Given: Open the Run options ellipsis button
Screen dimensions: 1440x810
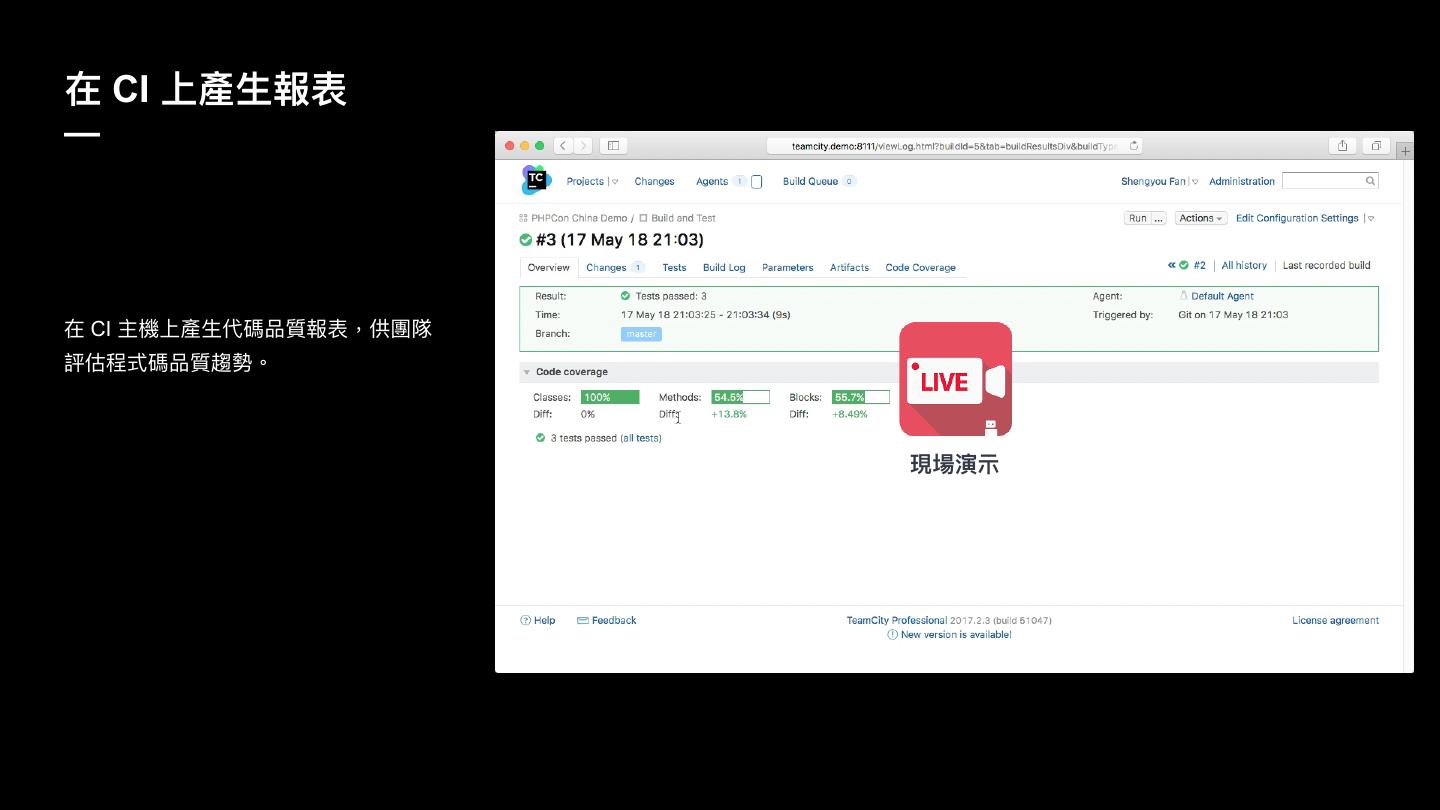Looking at the screenshot, I should pos(1159,218).
